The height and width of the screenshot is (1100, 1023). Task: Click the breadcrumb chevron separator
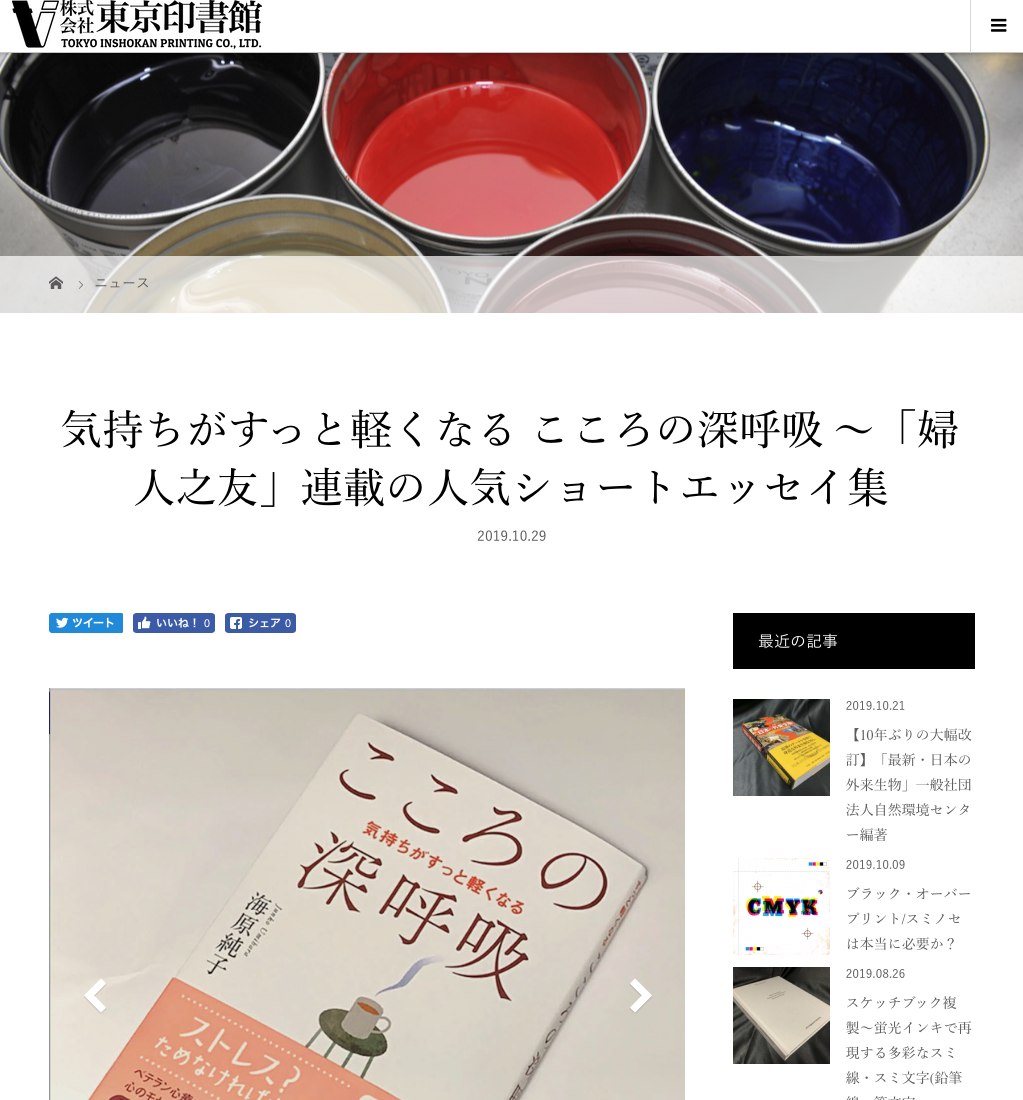81,283
